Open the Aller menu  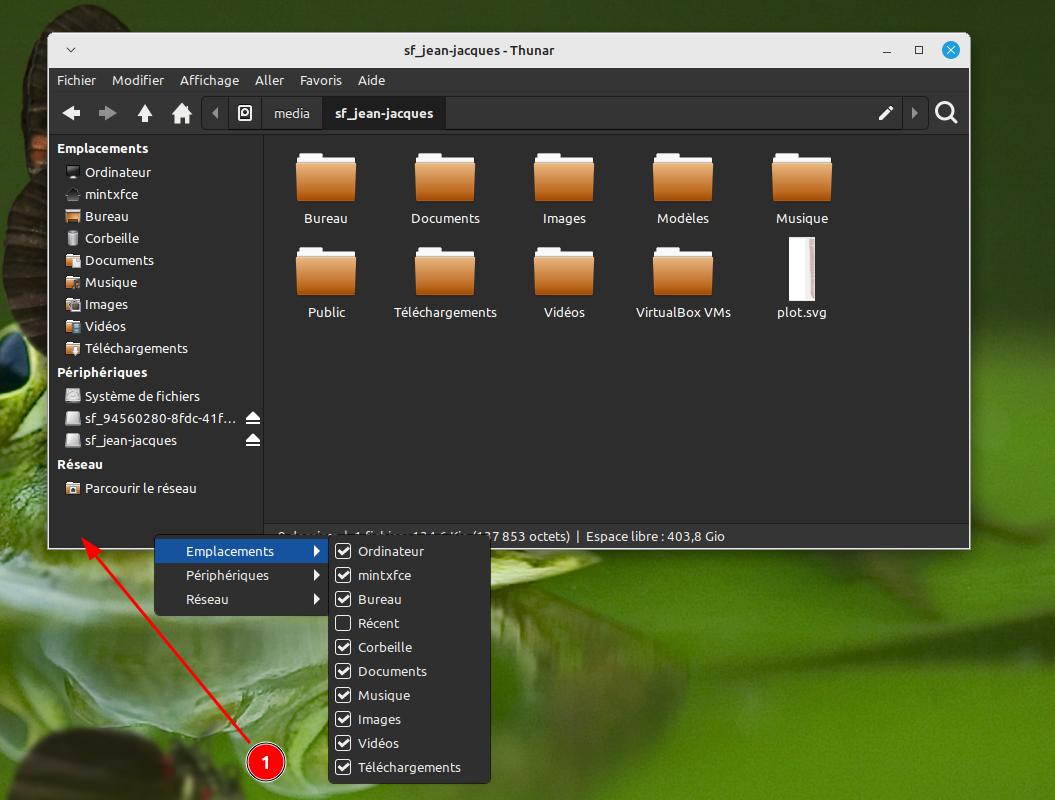pos(269,80)
